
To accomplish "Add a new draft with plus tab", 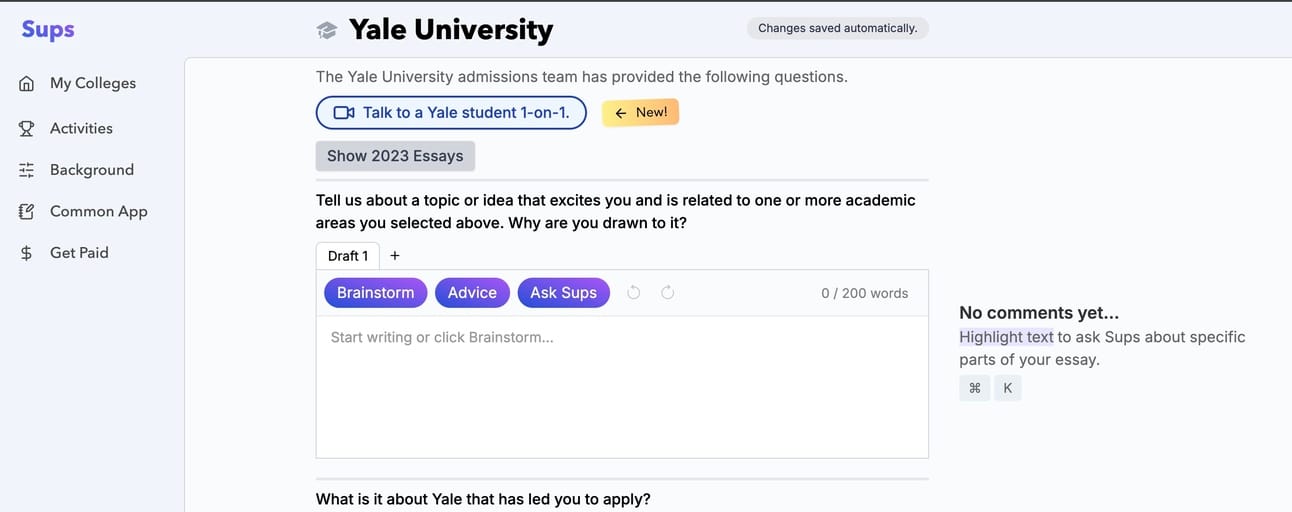I will (x=395, y=256).
